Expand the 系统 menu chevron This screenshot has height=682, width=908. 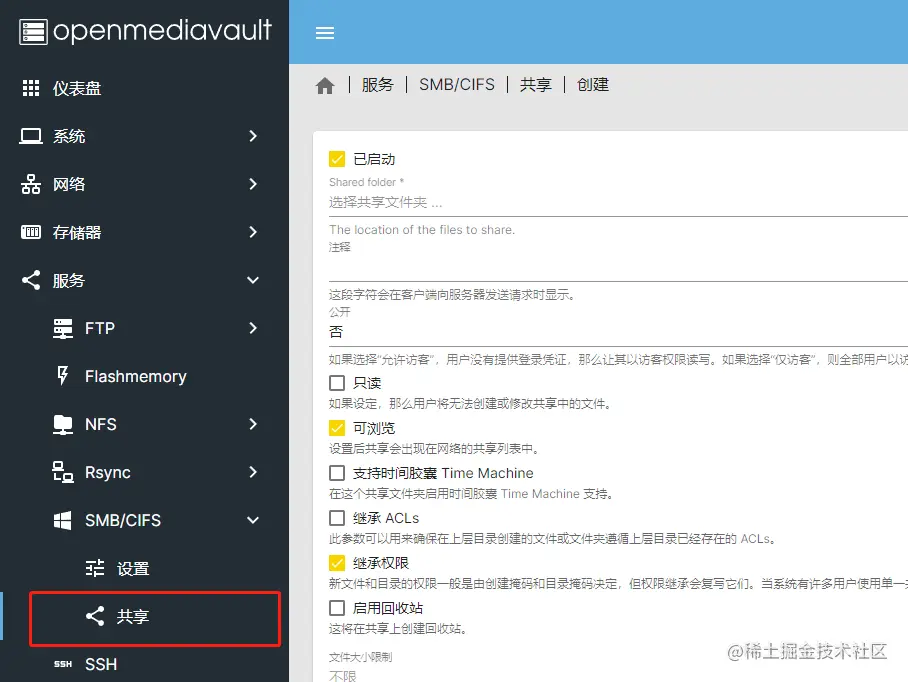pos(252,136)
